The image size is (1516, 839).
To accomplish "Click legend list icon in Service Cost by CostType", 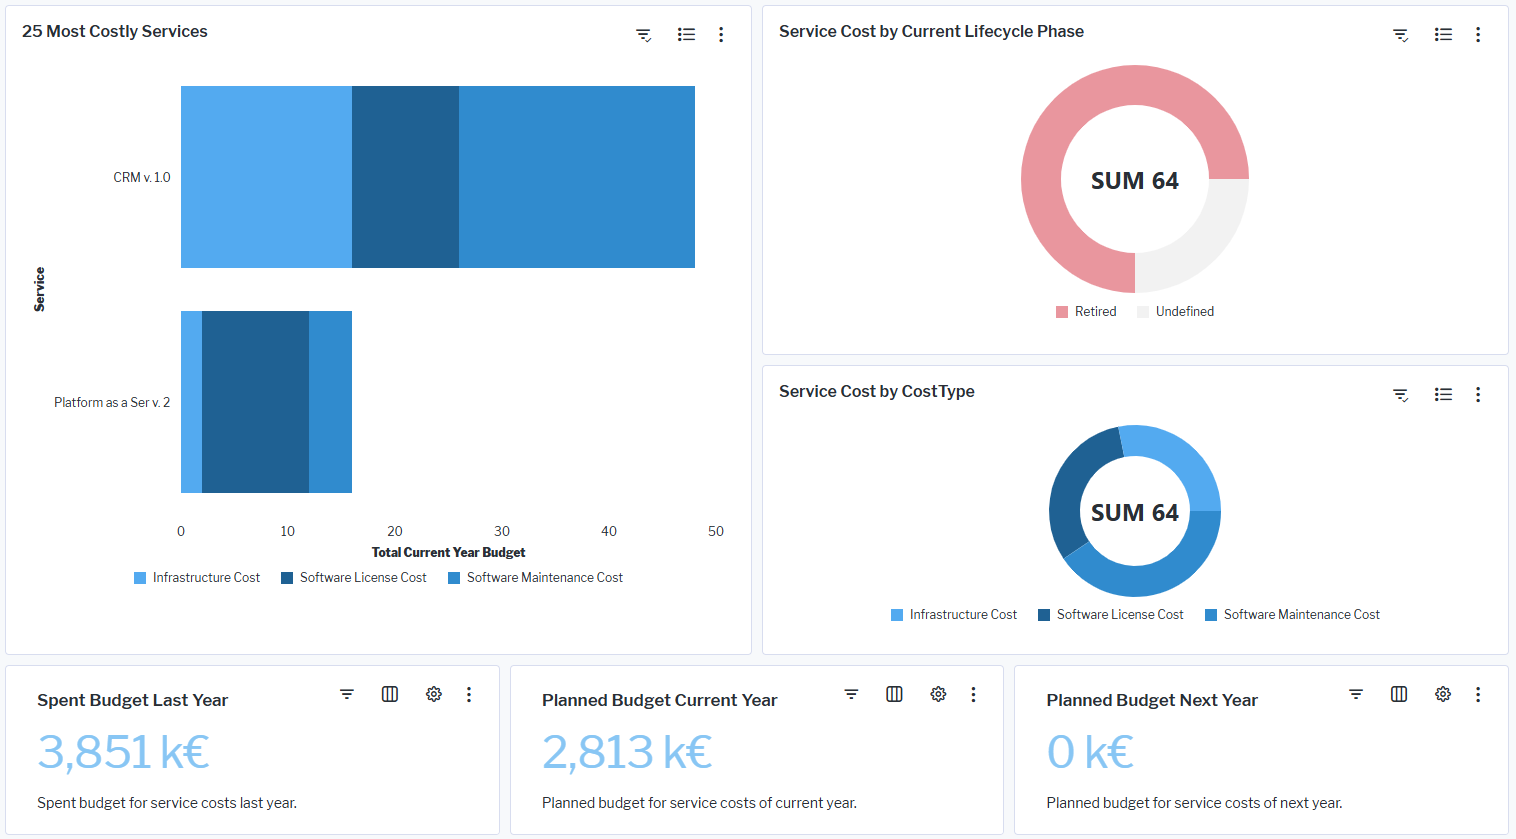I will click(x=1443, y=395).
